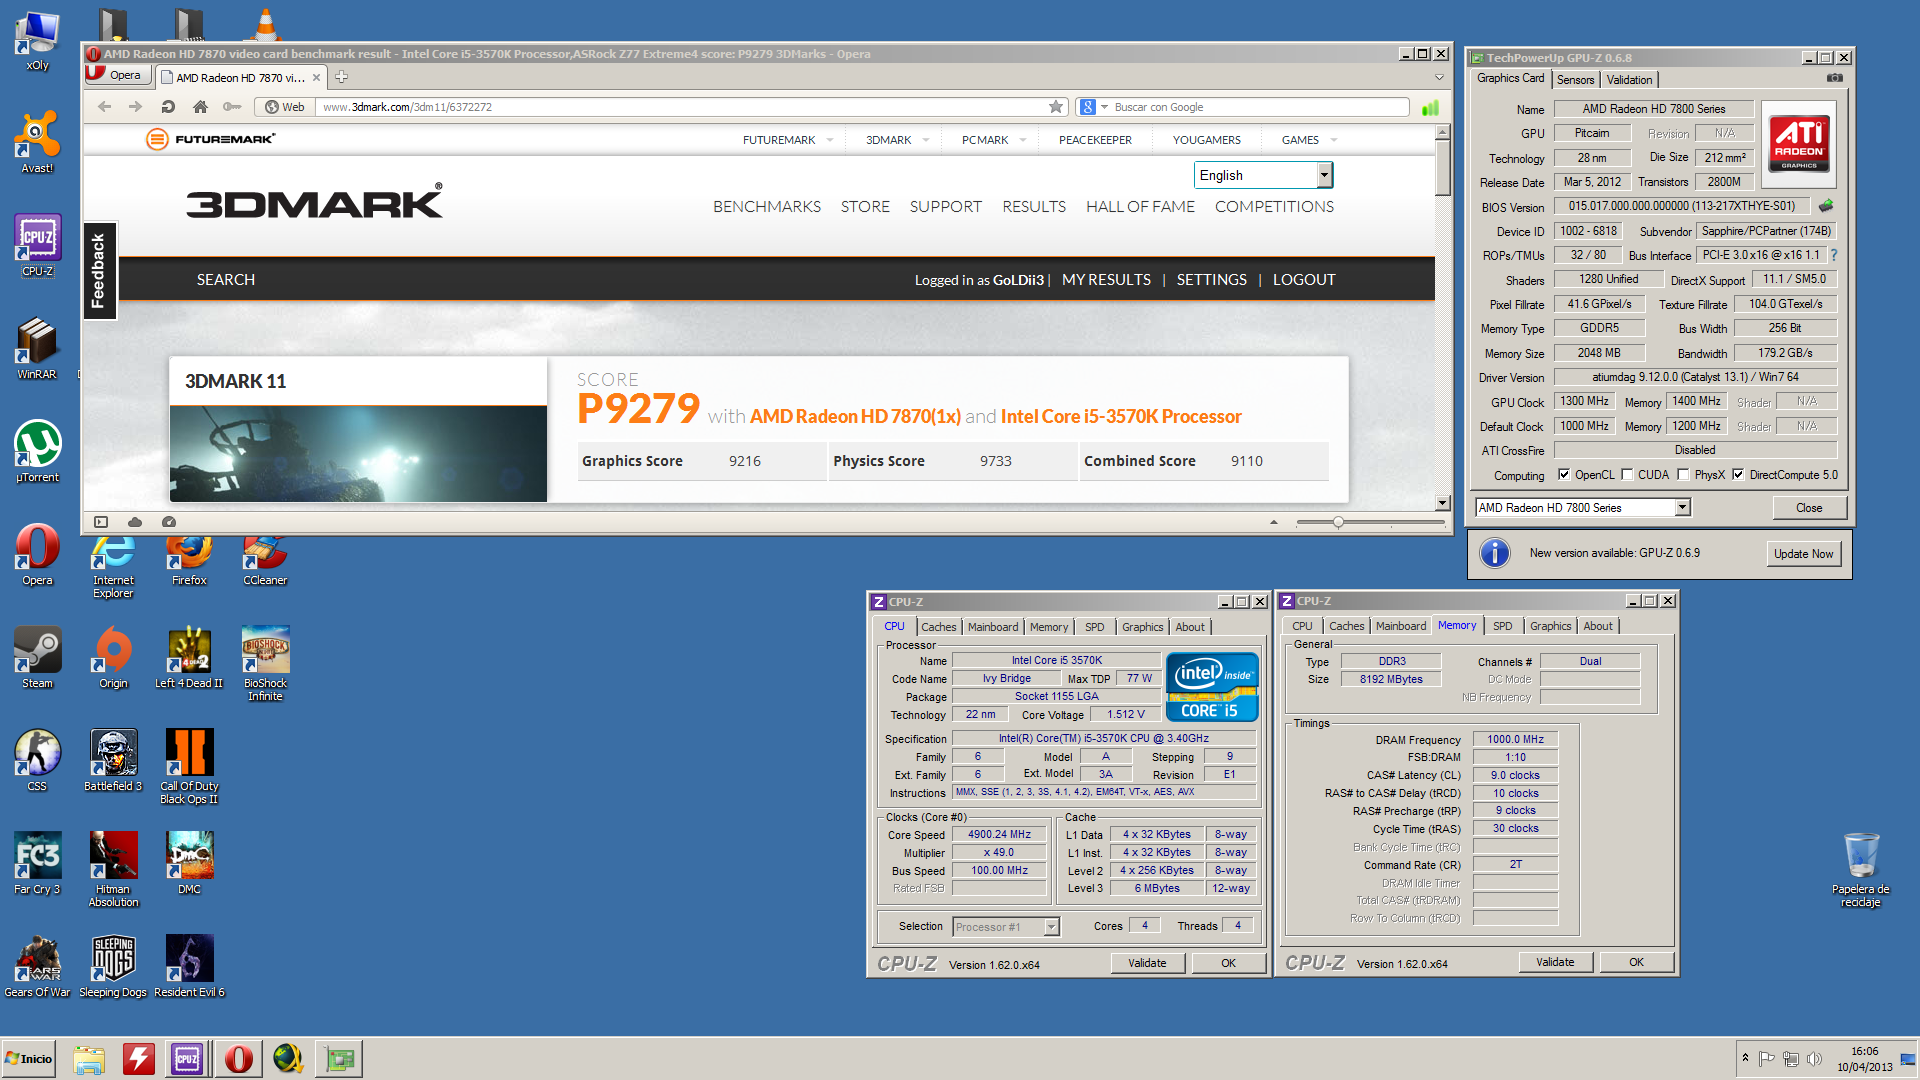1920x1080 pixels.
Task: Click the bookmark star in address bar
Action: pos(1056,107)
